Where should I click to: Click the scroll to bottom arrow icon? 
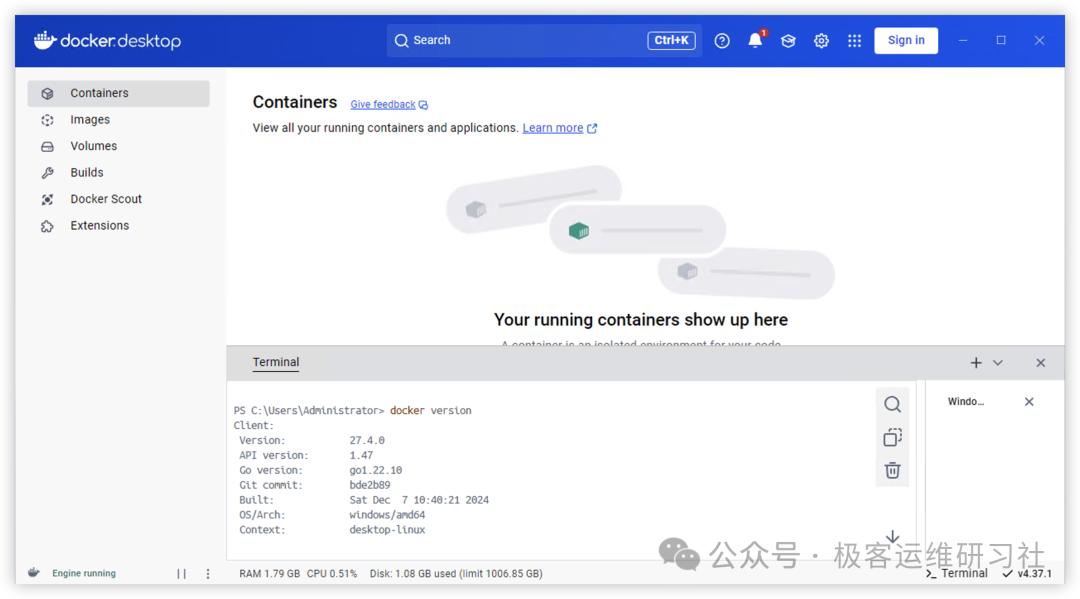pos(893,536)
